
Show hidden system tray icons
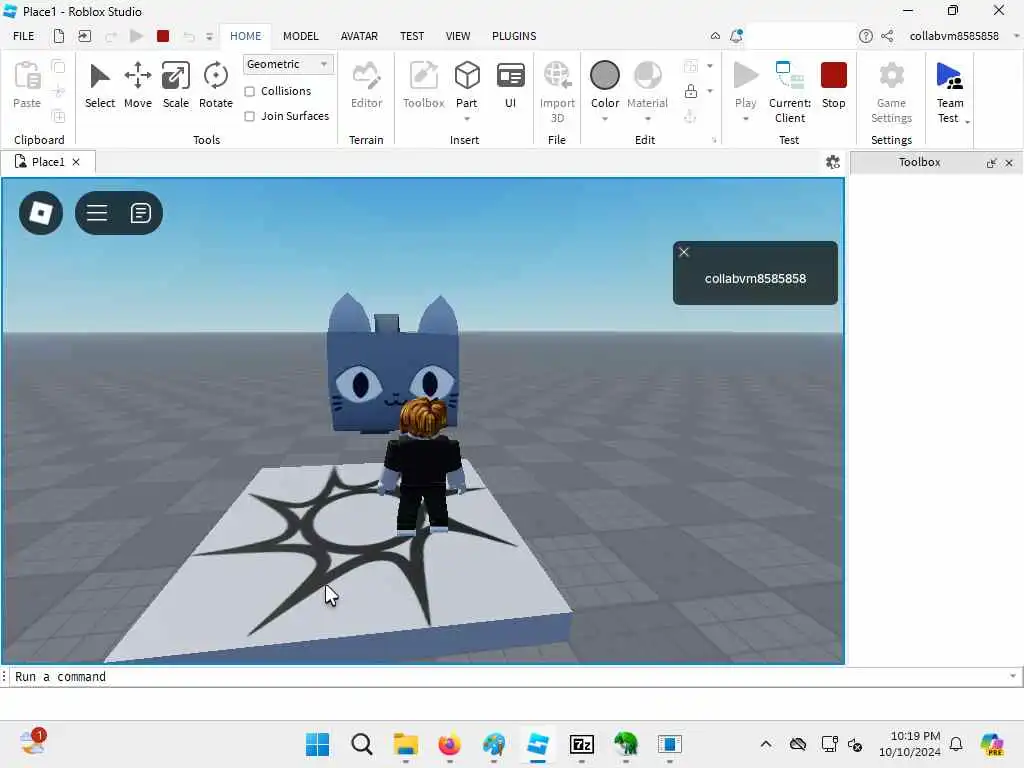pyautogui.click(x=766, y=744)
